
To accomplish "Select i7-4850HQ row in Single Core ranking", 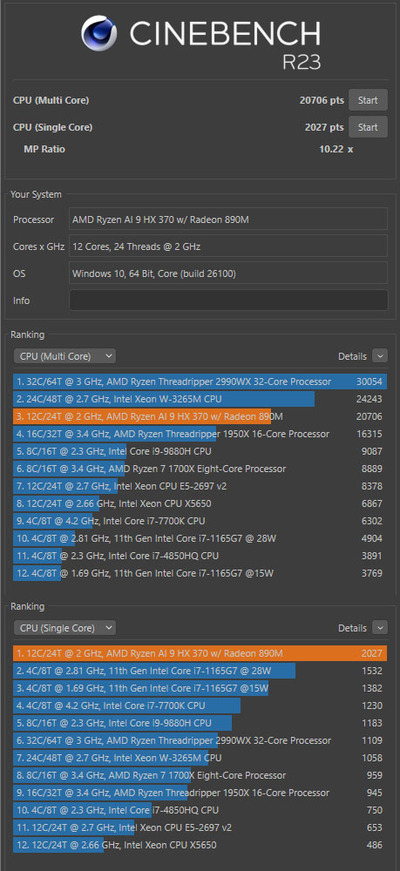I will [200, 810].
